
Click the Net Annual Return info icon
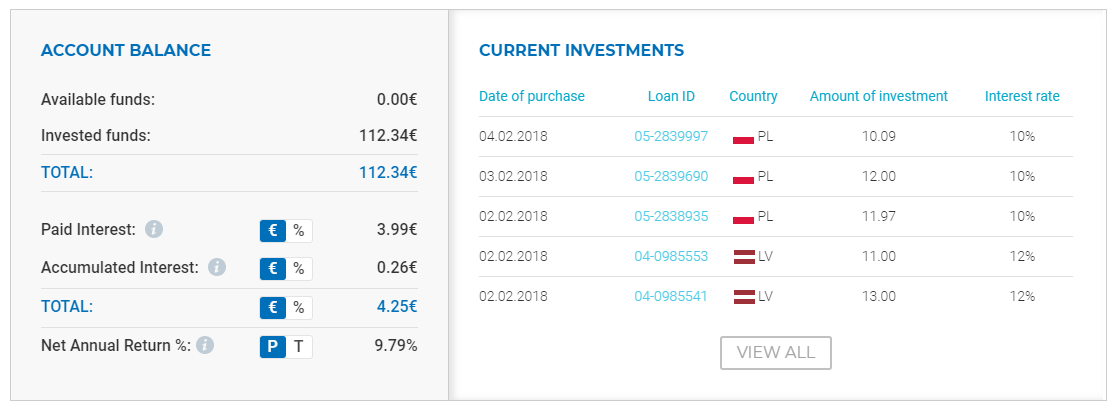[205, 346]
